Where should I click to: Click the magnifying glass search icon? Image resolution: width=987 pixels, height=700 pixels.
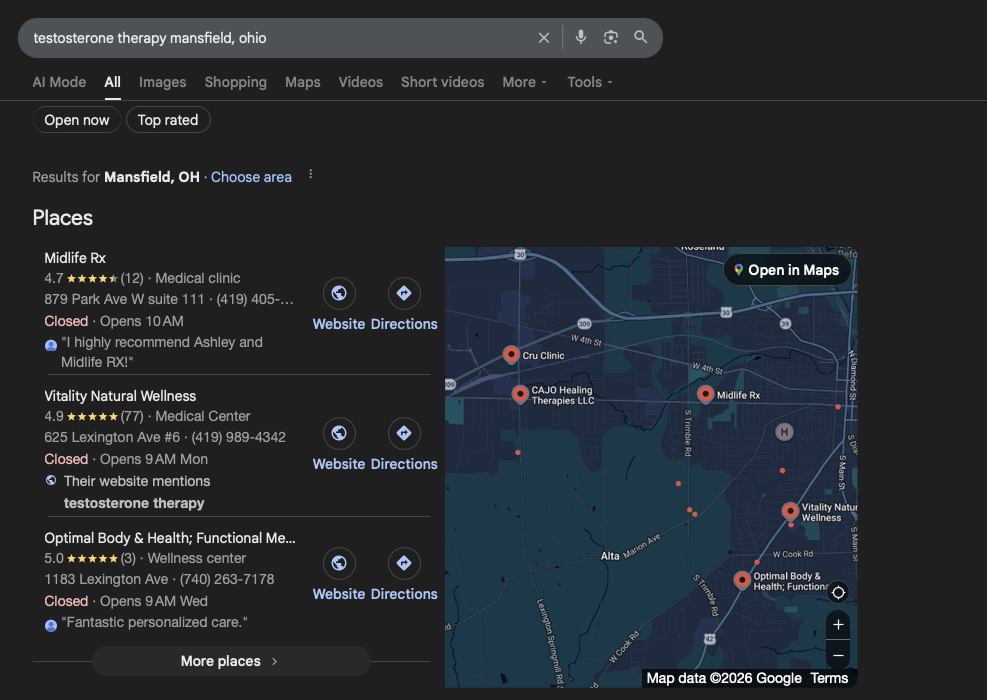[641, 38]
